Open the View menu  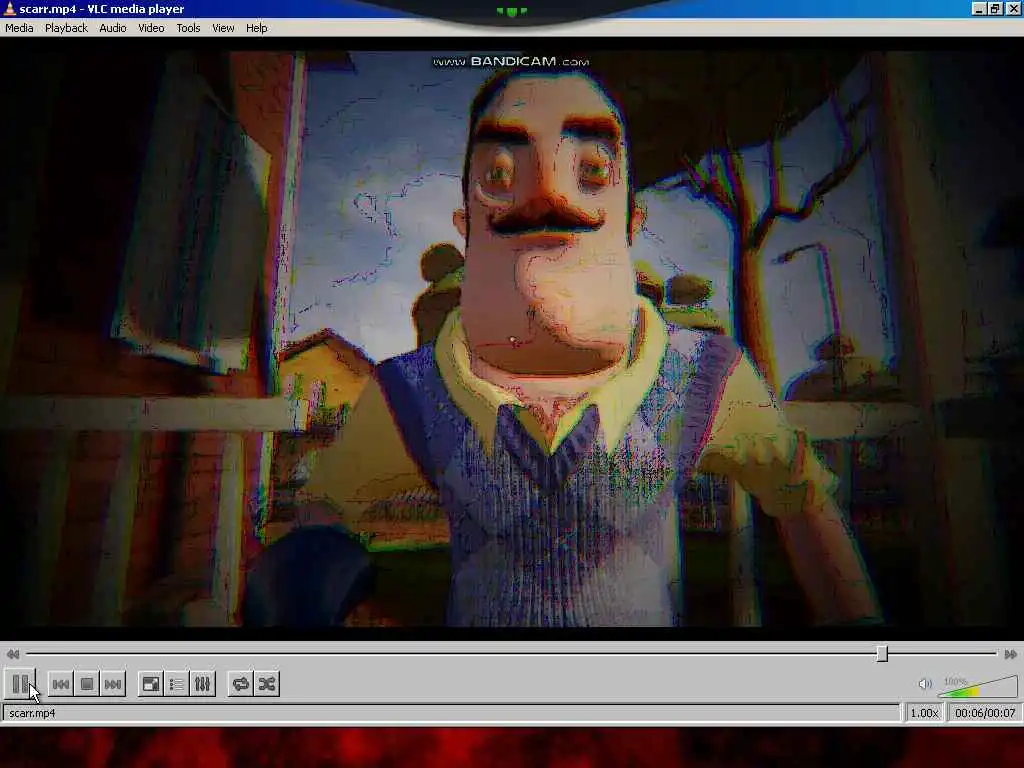223,28
